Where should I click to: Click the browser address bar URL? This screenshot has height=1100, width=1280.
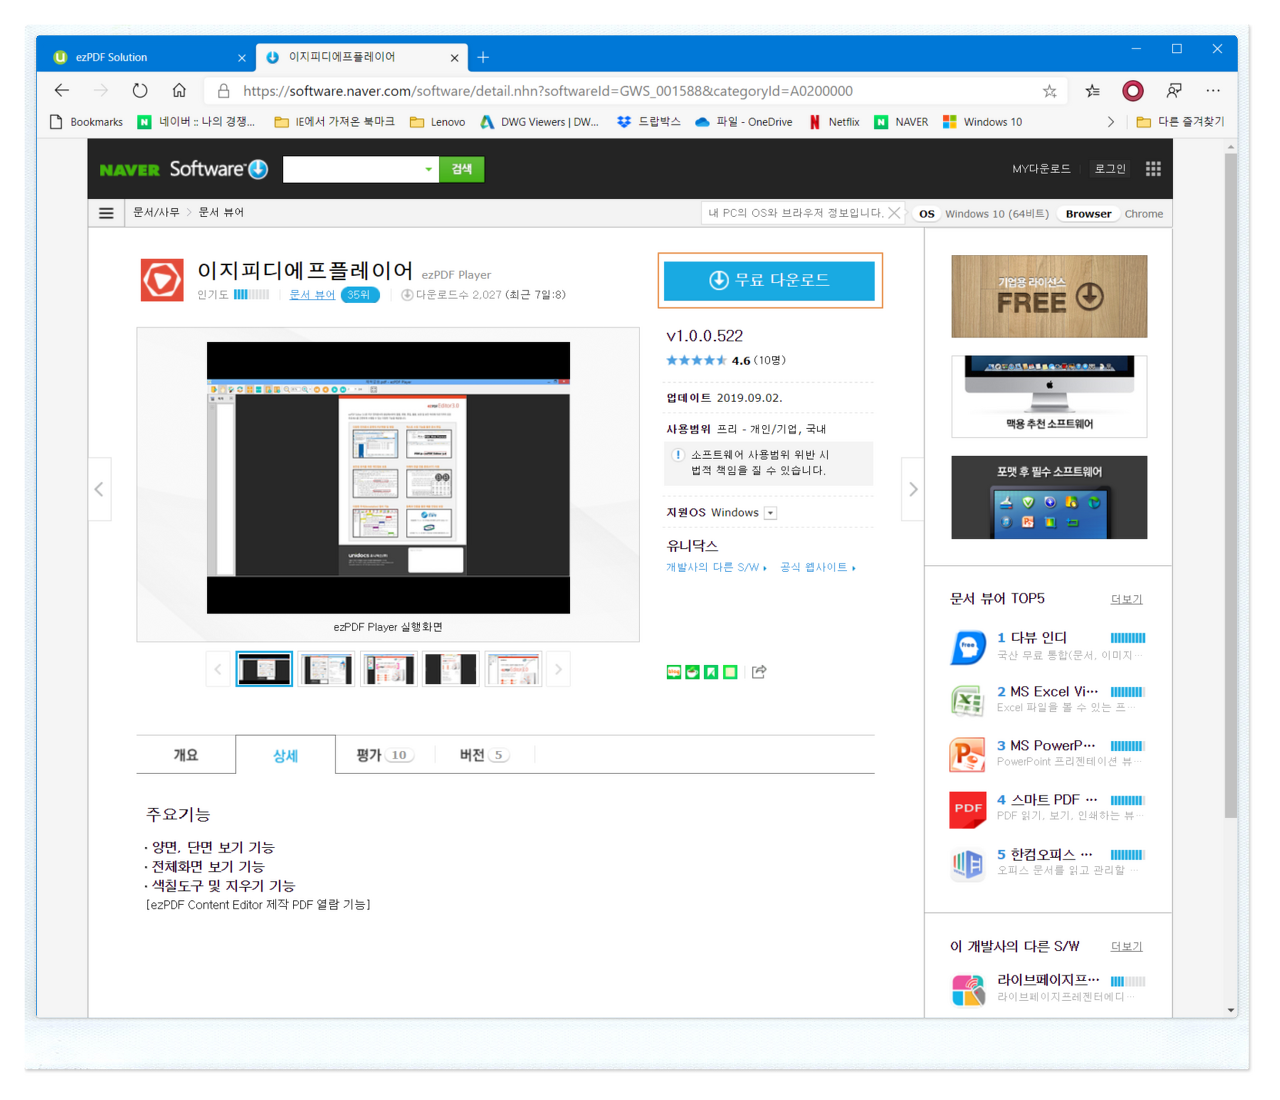[548, 91]
